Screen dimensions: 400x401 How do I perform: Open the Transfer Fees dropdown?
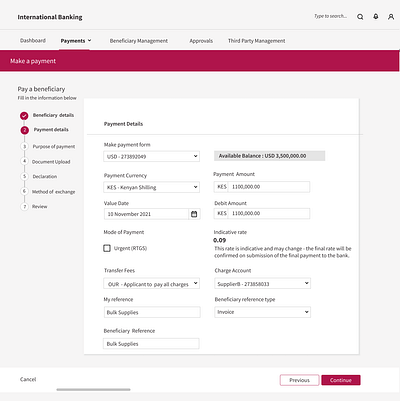tap(151, 284)
